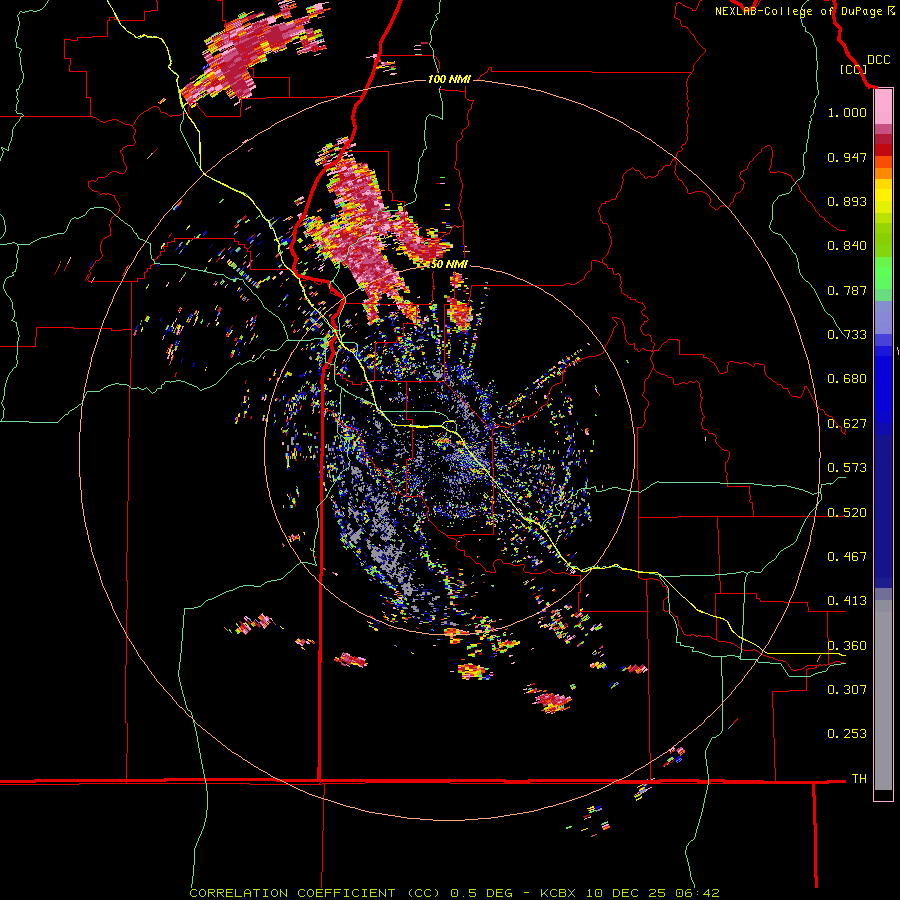Select the 0.627 scale value
This screenshot has width=900, height=900.
847,424
